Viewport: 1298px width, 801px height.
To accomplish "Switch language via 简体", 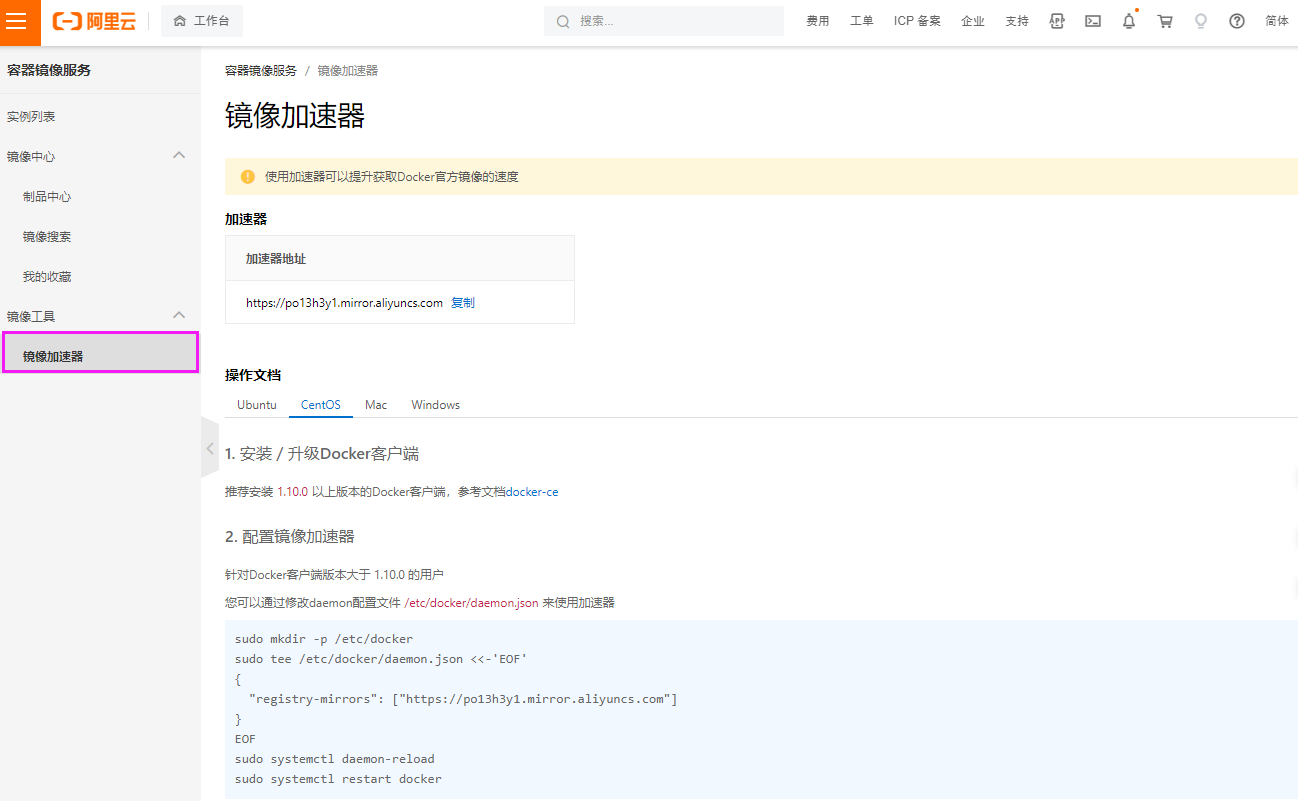I will [x=1277, y=21].
